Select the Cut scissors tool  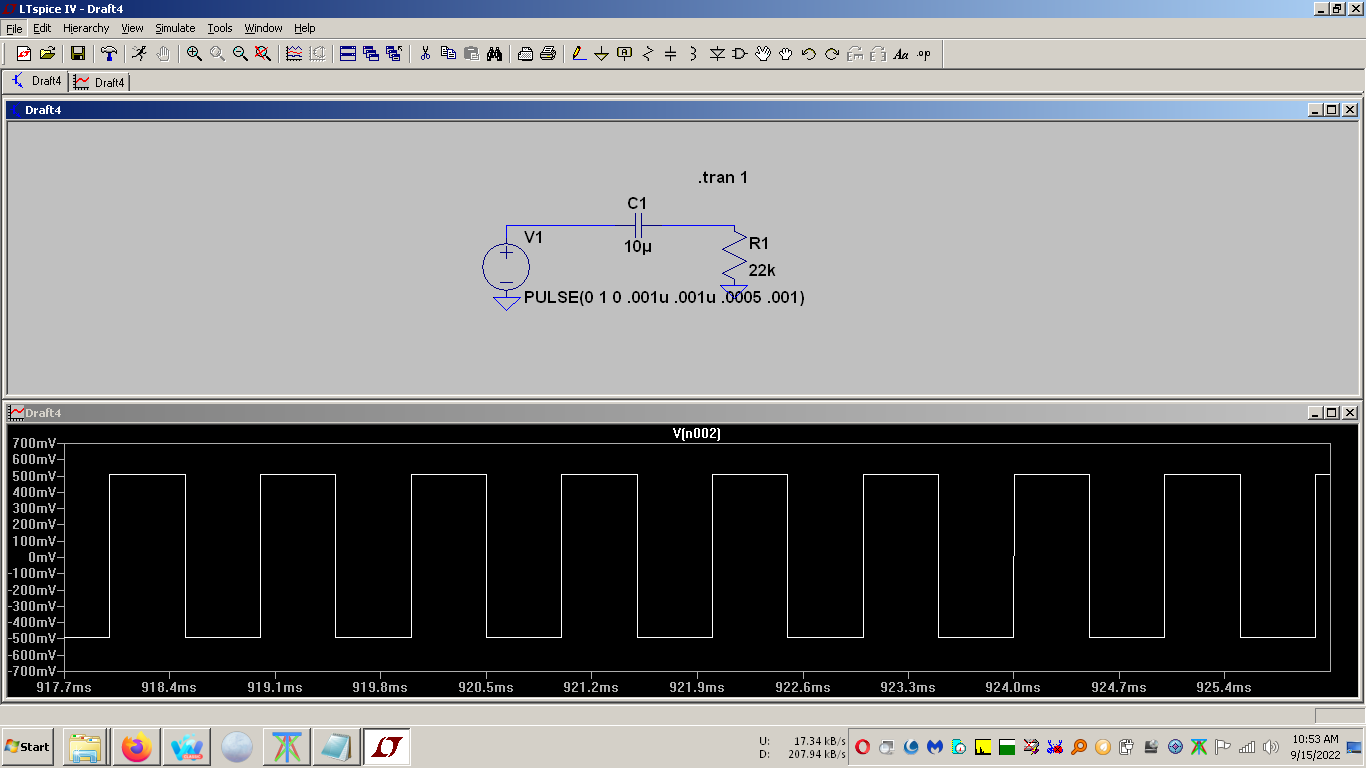click(425, 54)
